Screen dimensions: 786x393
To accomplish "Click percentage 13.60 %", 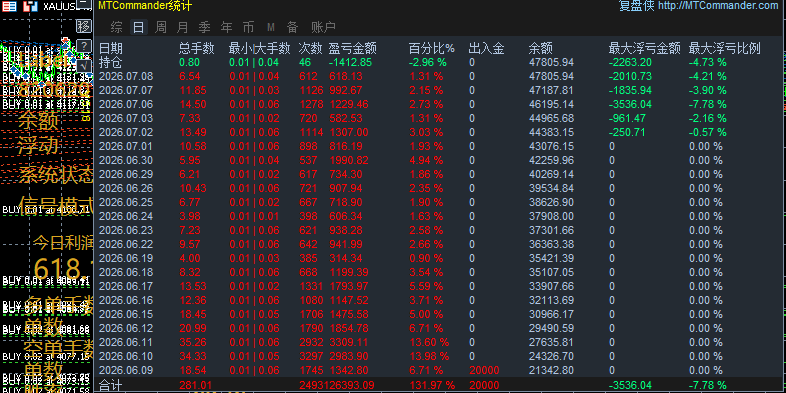I will pos(430,342).
